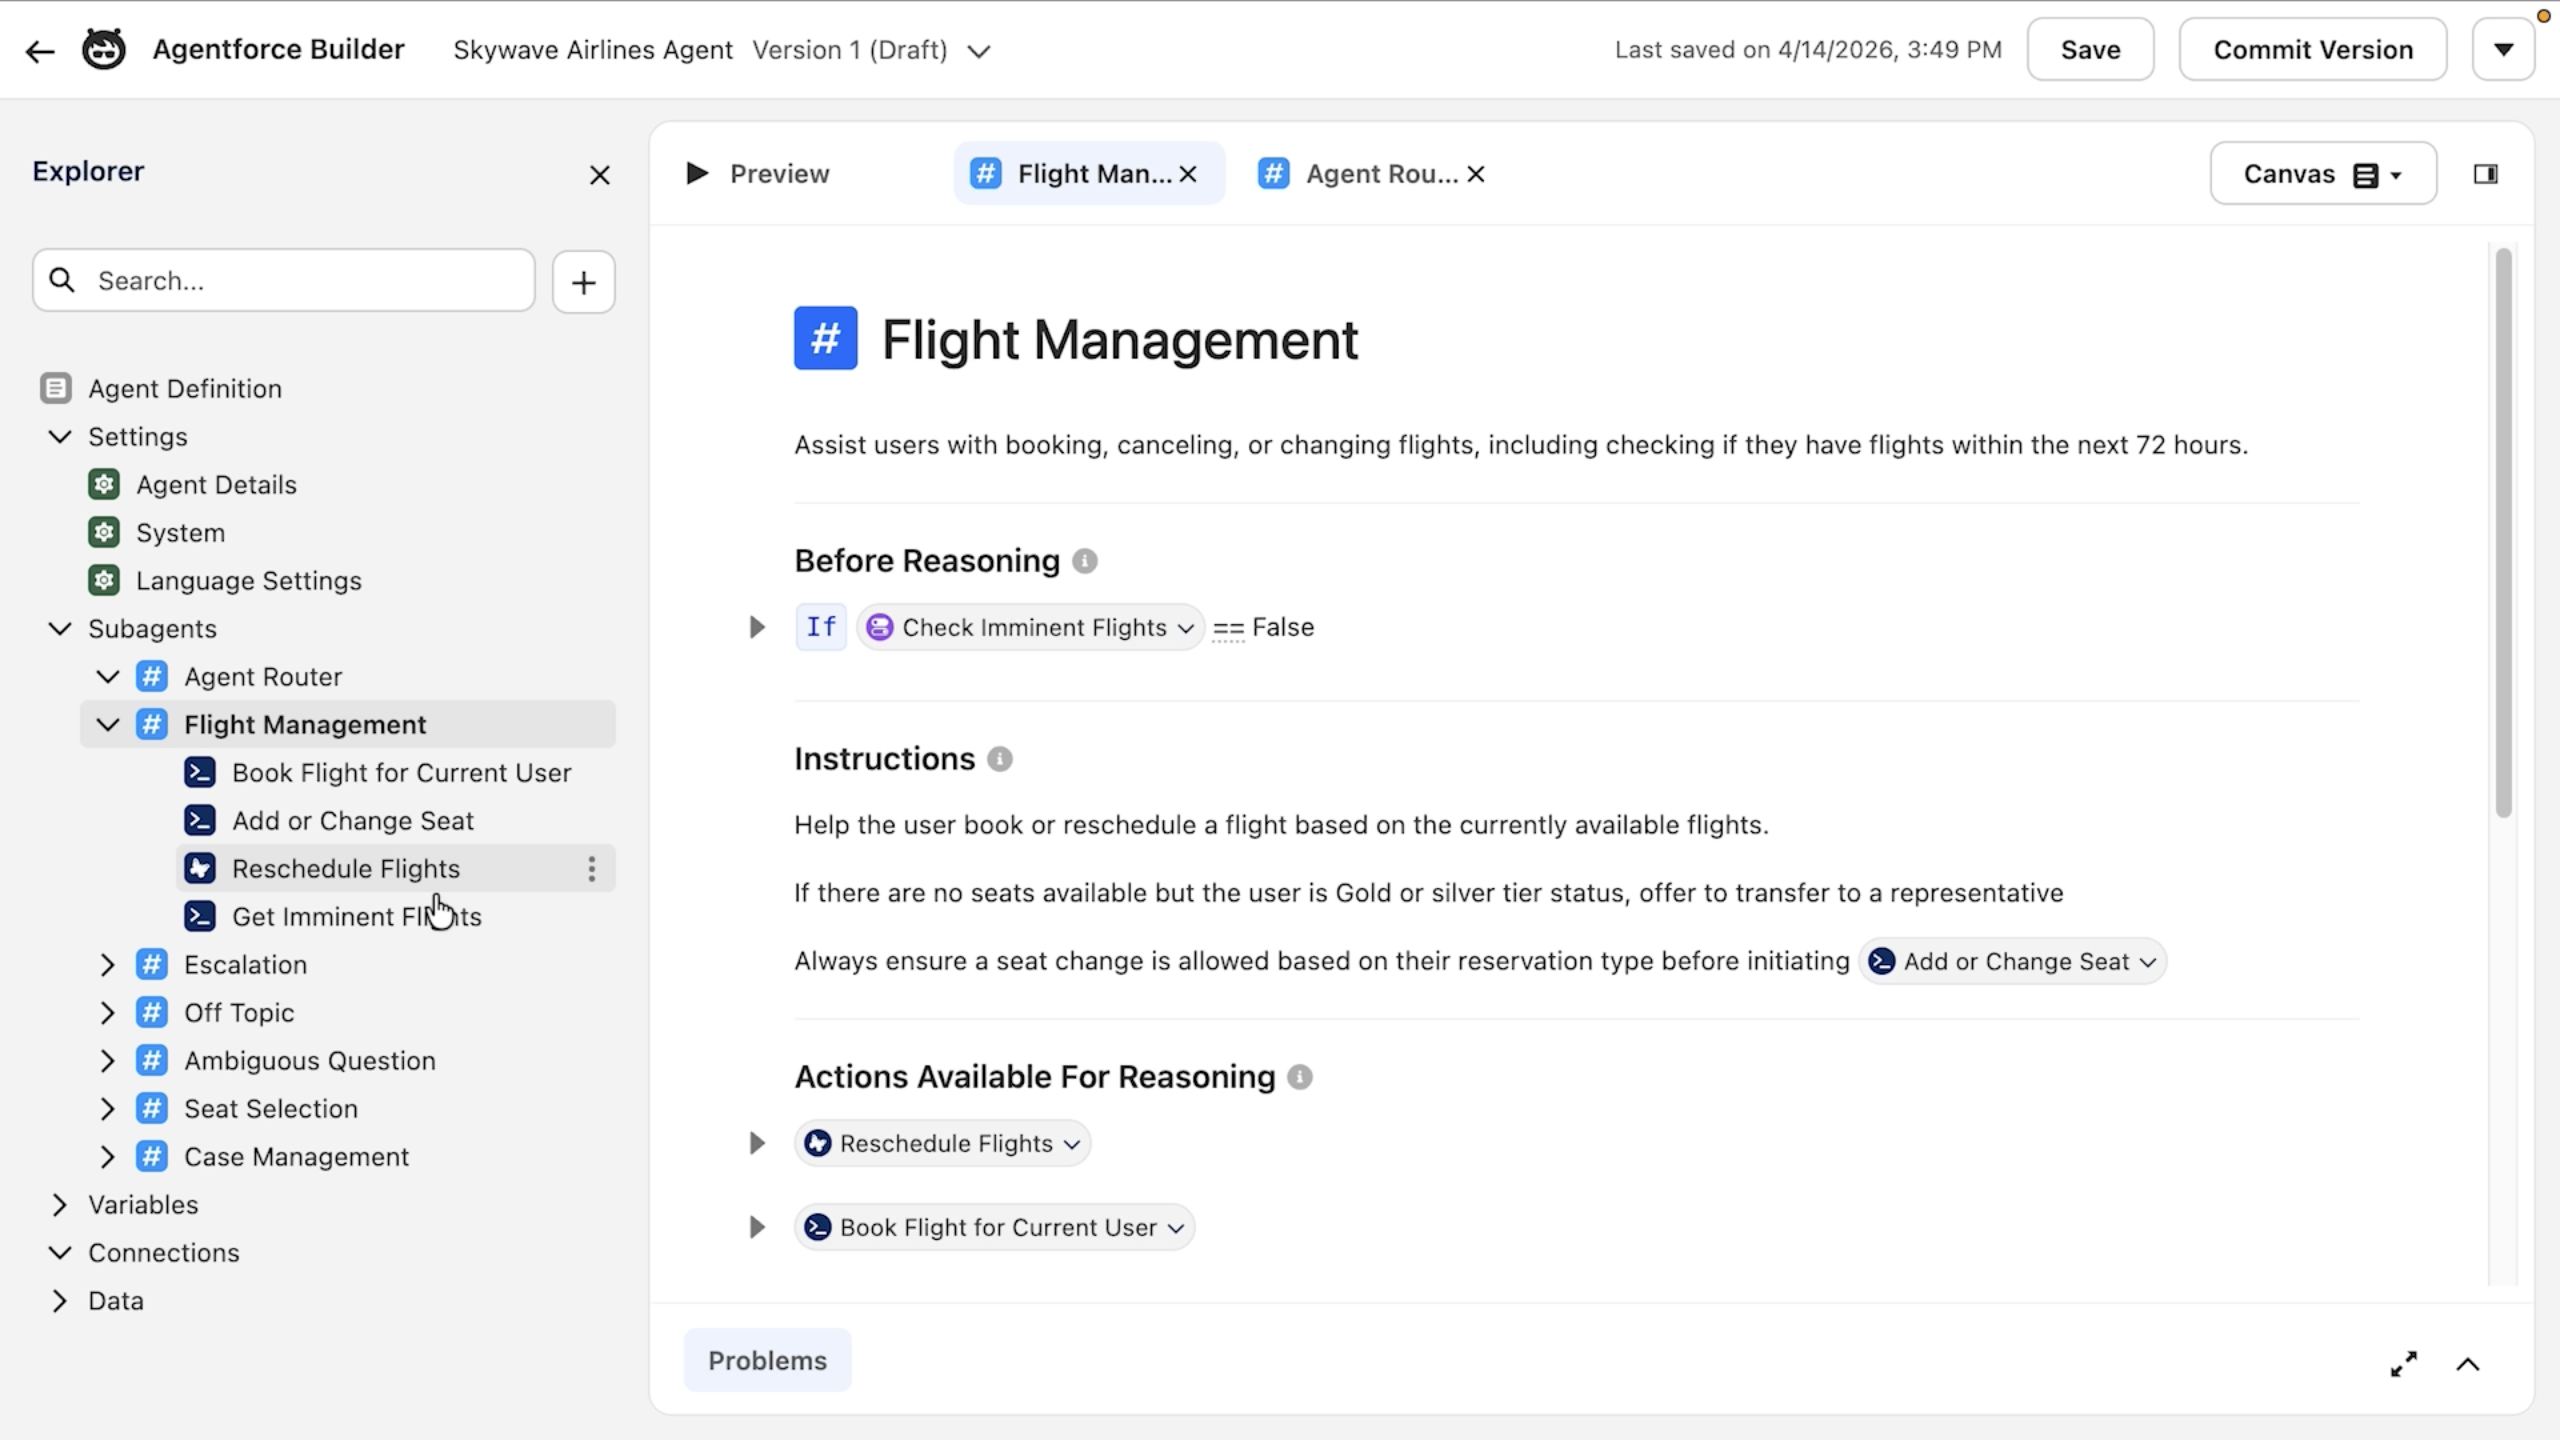Toggle the right side panel icon
2560x1440 pixels.
pos(2485,174)
